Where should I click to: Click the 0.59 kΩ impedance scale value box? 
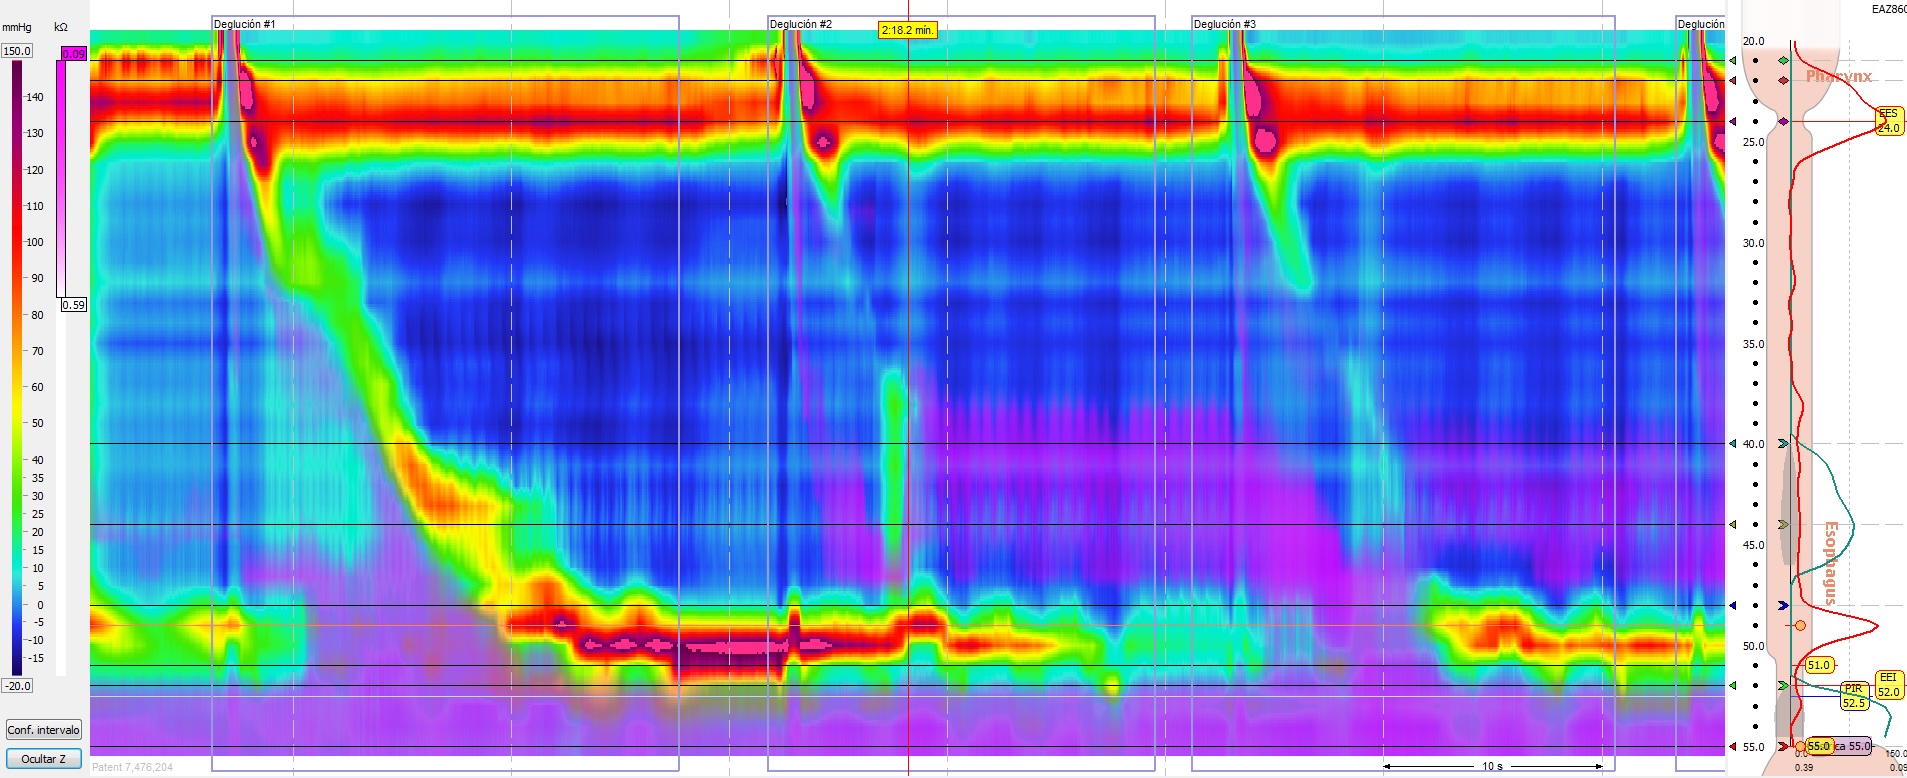click(73, 305)
